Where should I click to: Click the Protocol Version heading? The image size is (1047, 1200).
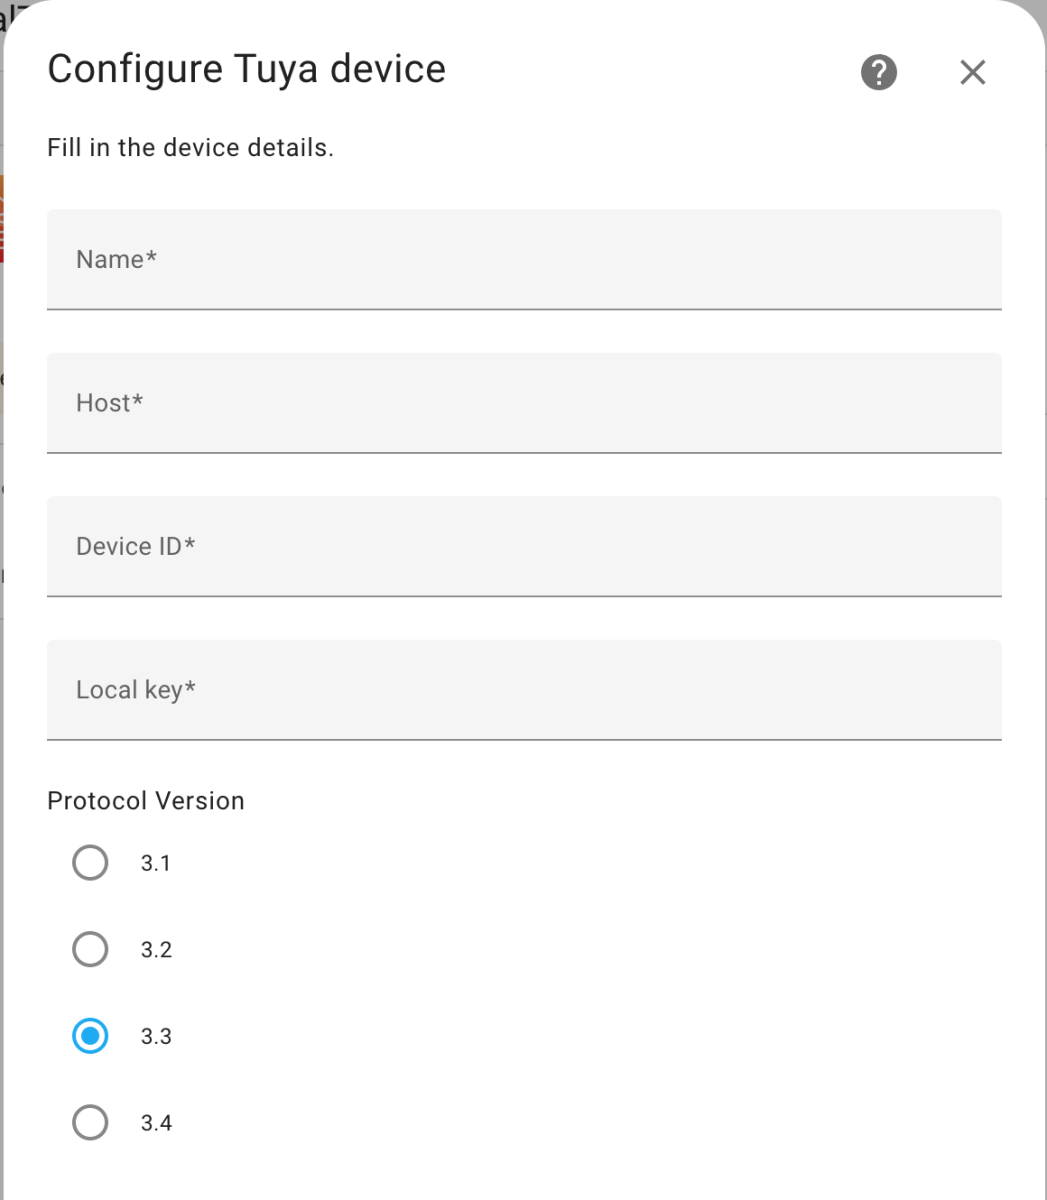pyautogui.click(x=146, y=801)
